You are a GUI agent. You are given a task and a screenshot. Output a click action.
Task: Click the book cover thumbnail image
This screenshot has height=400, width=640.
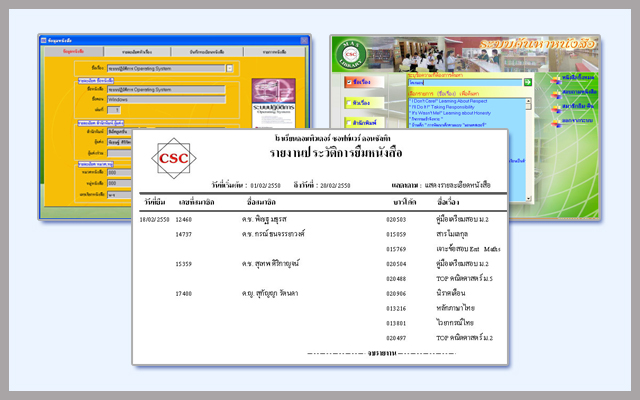[x=273, y=103]
